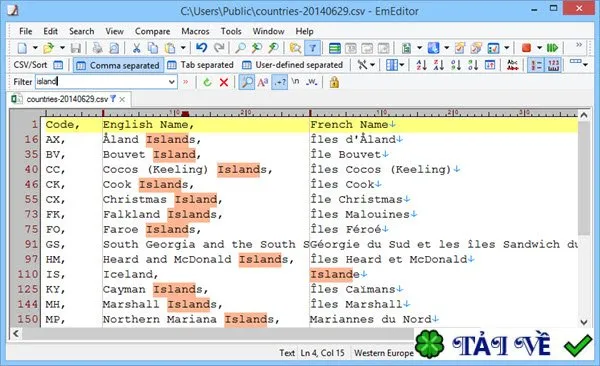Click the Iceland cell on line 110
Viewport: 600px width, 366px height.
130,274
